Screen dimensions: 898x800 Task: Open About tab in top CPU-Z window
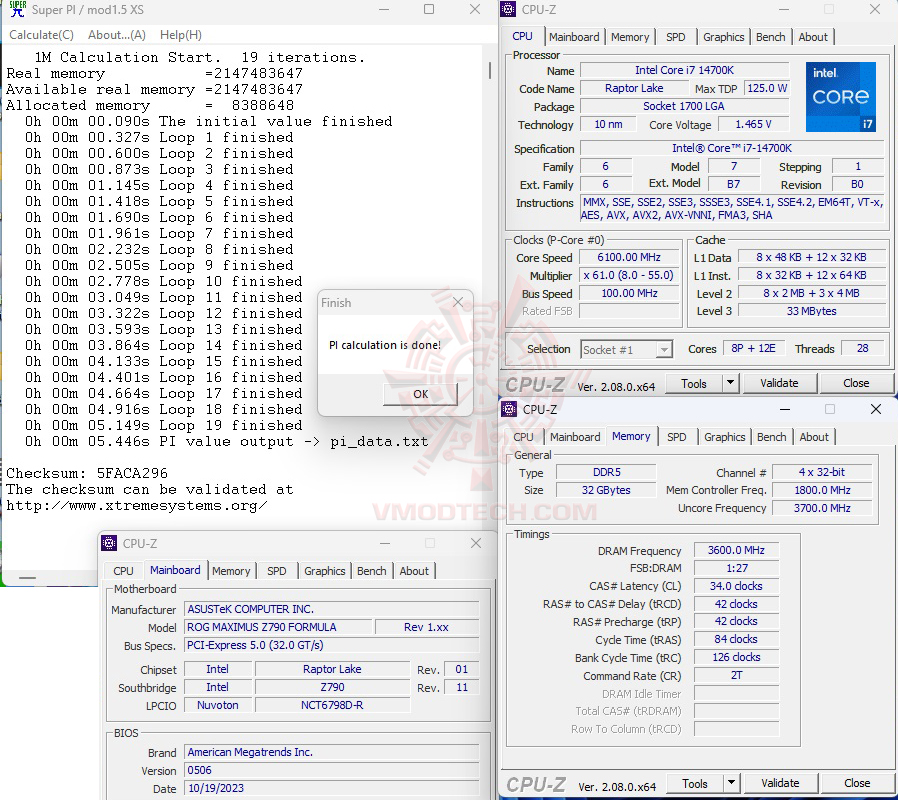813,37
